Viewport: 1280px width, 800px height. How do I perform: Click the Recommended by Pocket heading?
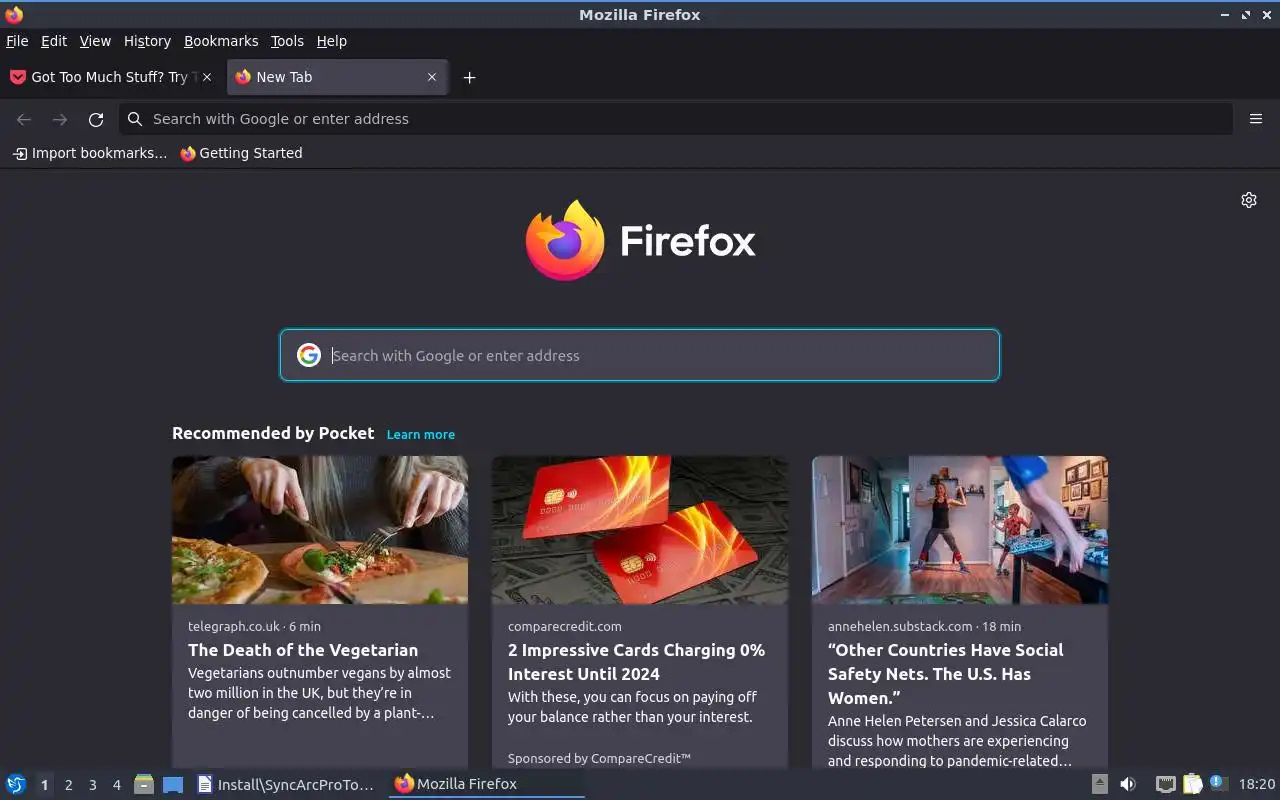273,433
